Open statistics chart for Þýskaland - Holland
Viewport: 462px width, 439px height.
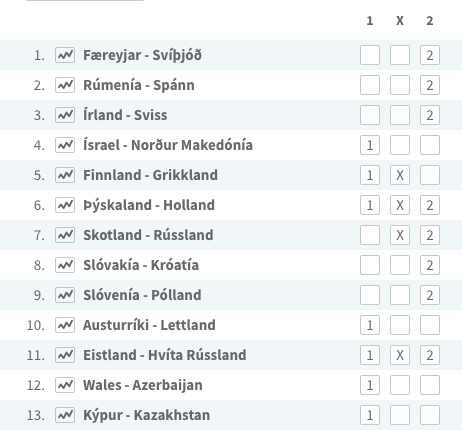pos(65,205)
